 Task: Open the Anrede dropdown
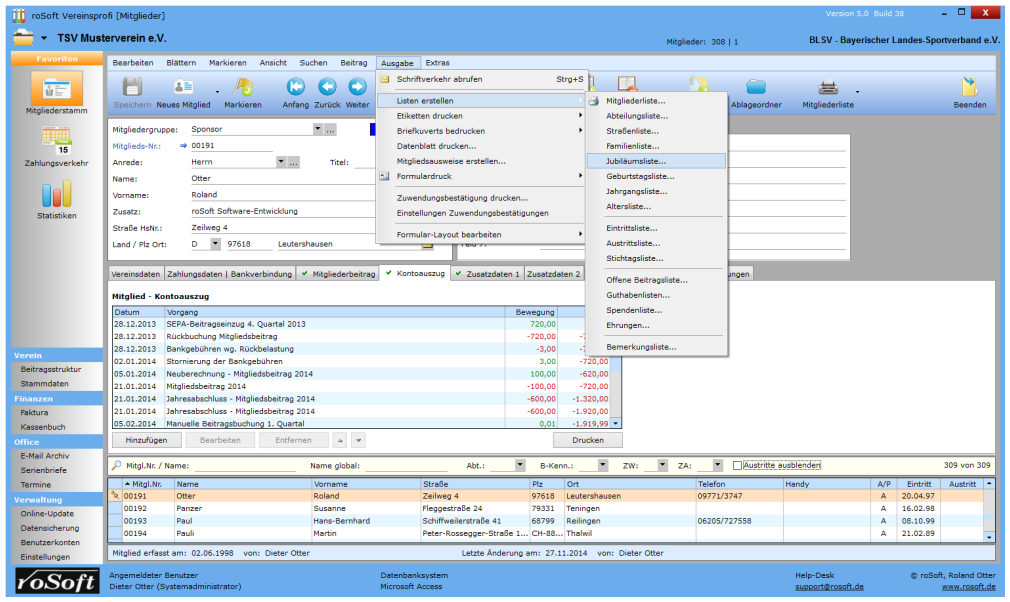click(x=281, y=162)
